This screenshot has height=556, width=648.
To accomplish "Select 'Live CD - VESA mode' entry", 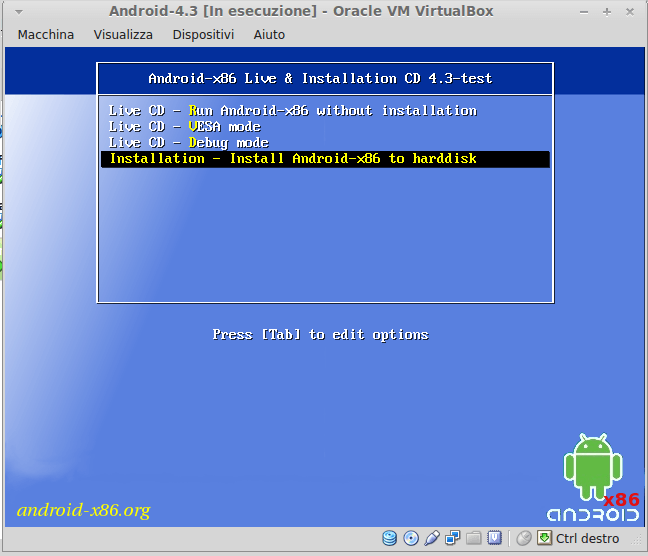I will [x=325, y=127].
